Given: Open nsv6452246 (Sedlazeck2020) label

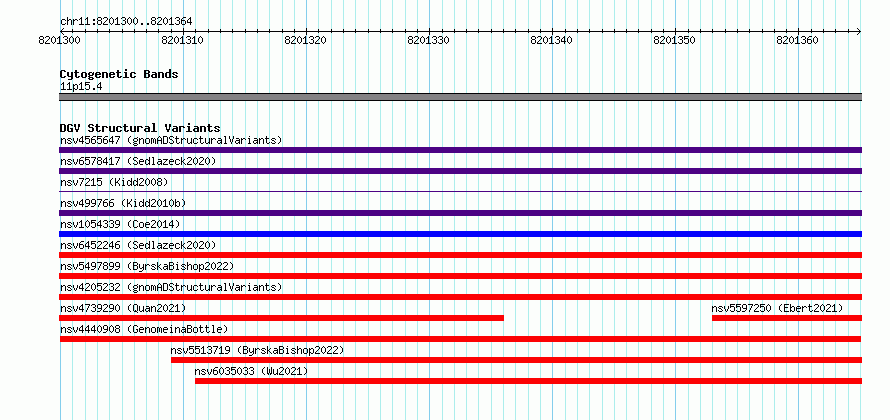Looking at the screenshot, I should click(x=138, y=245).
